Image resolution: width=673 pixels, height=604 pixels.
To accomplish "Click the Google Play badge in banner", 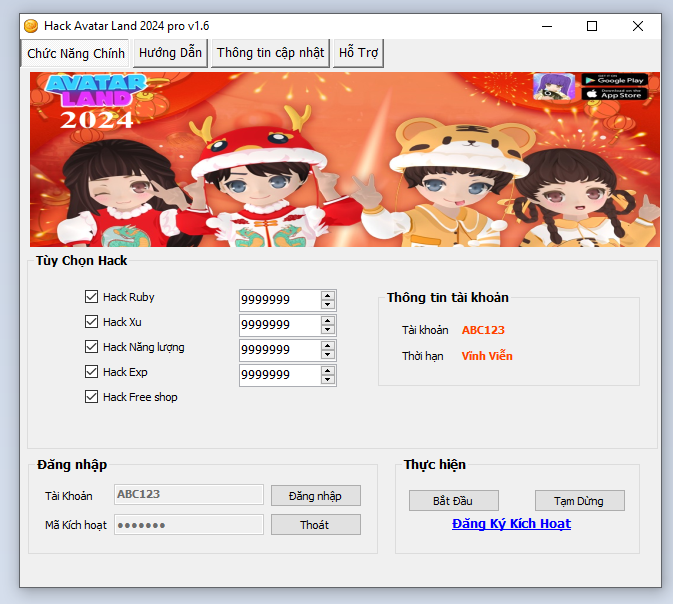I will pyautogui.click(x=615, y=80).
